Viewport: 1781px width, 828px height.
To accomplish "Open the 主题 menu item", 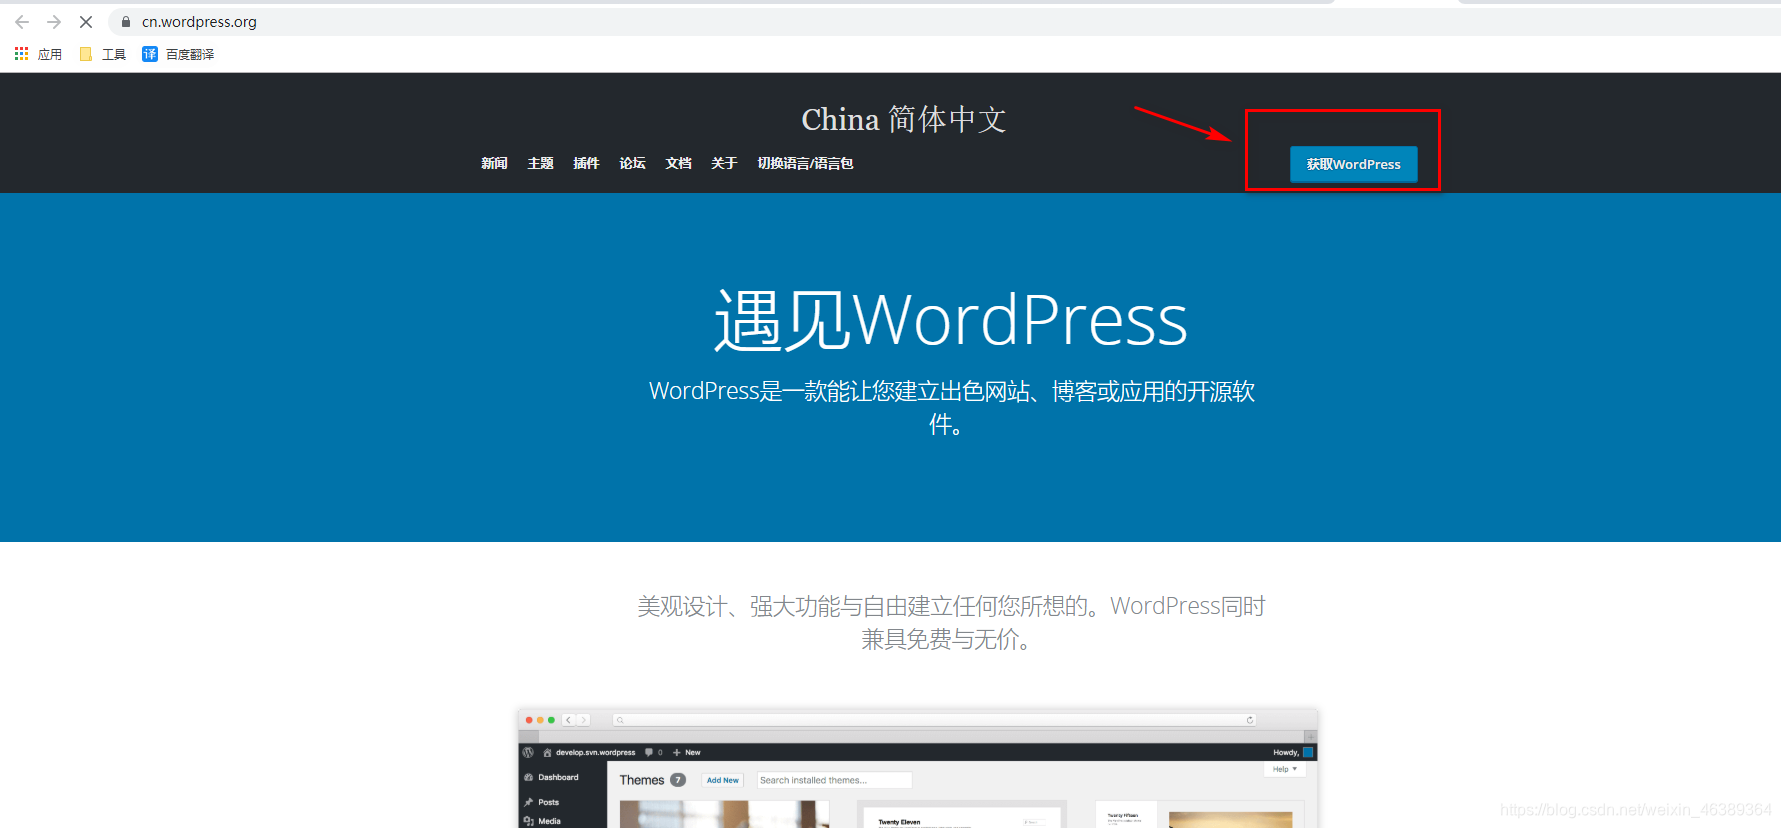I will click(x=540, y=163).
